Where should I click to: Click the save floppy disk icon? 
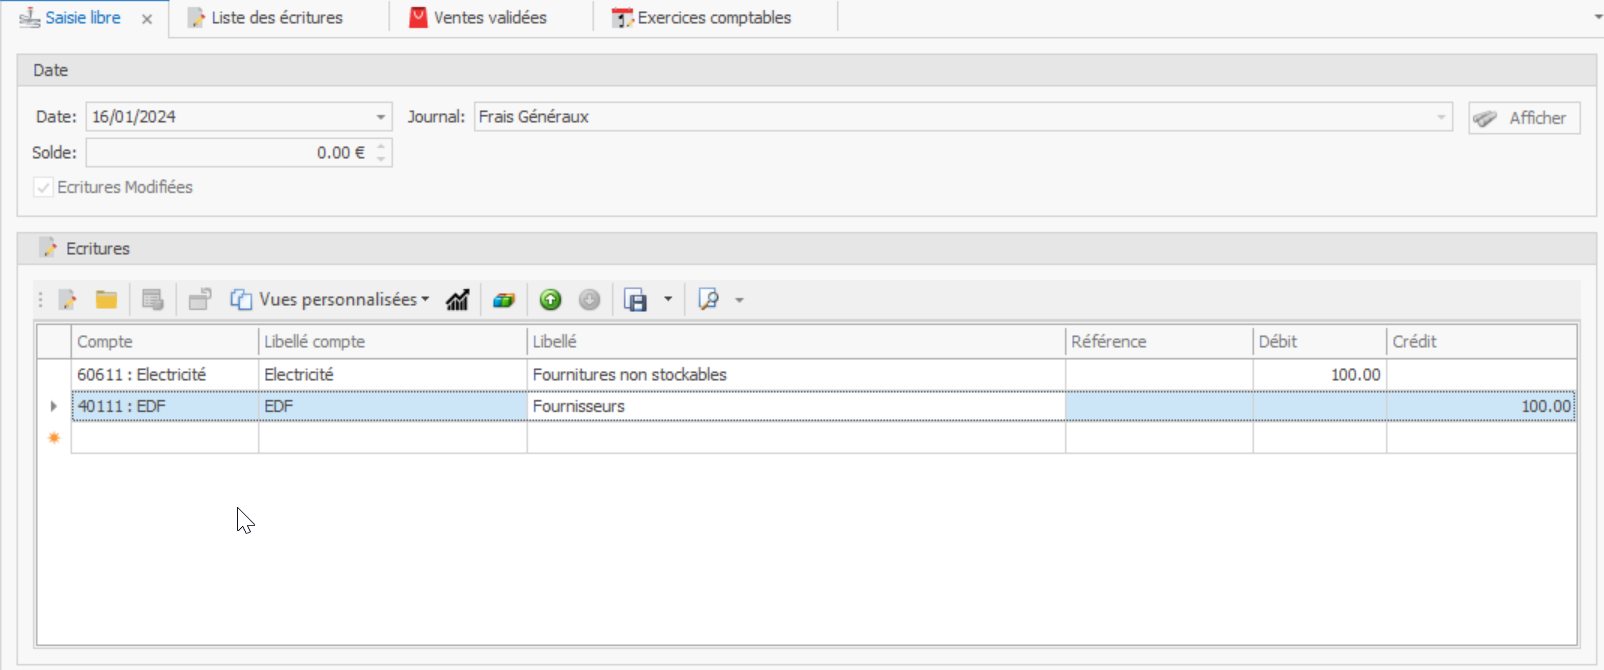[635, 300]
